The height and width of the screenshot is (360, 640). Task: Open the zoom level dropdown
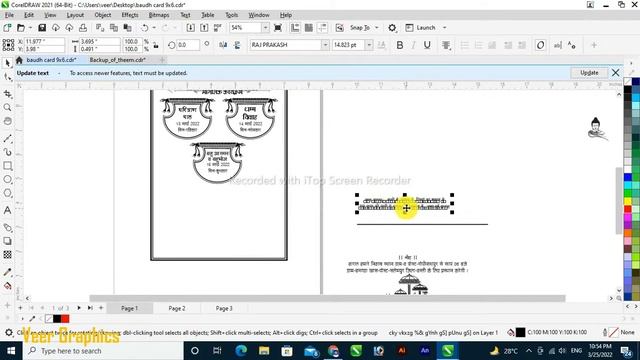click(265, 28)
